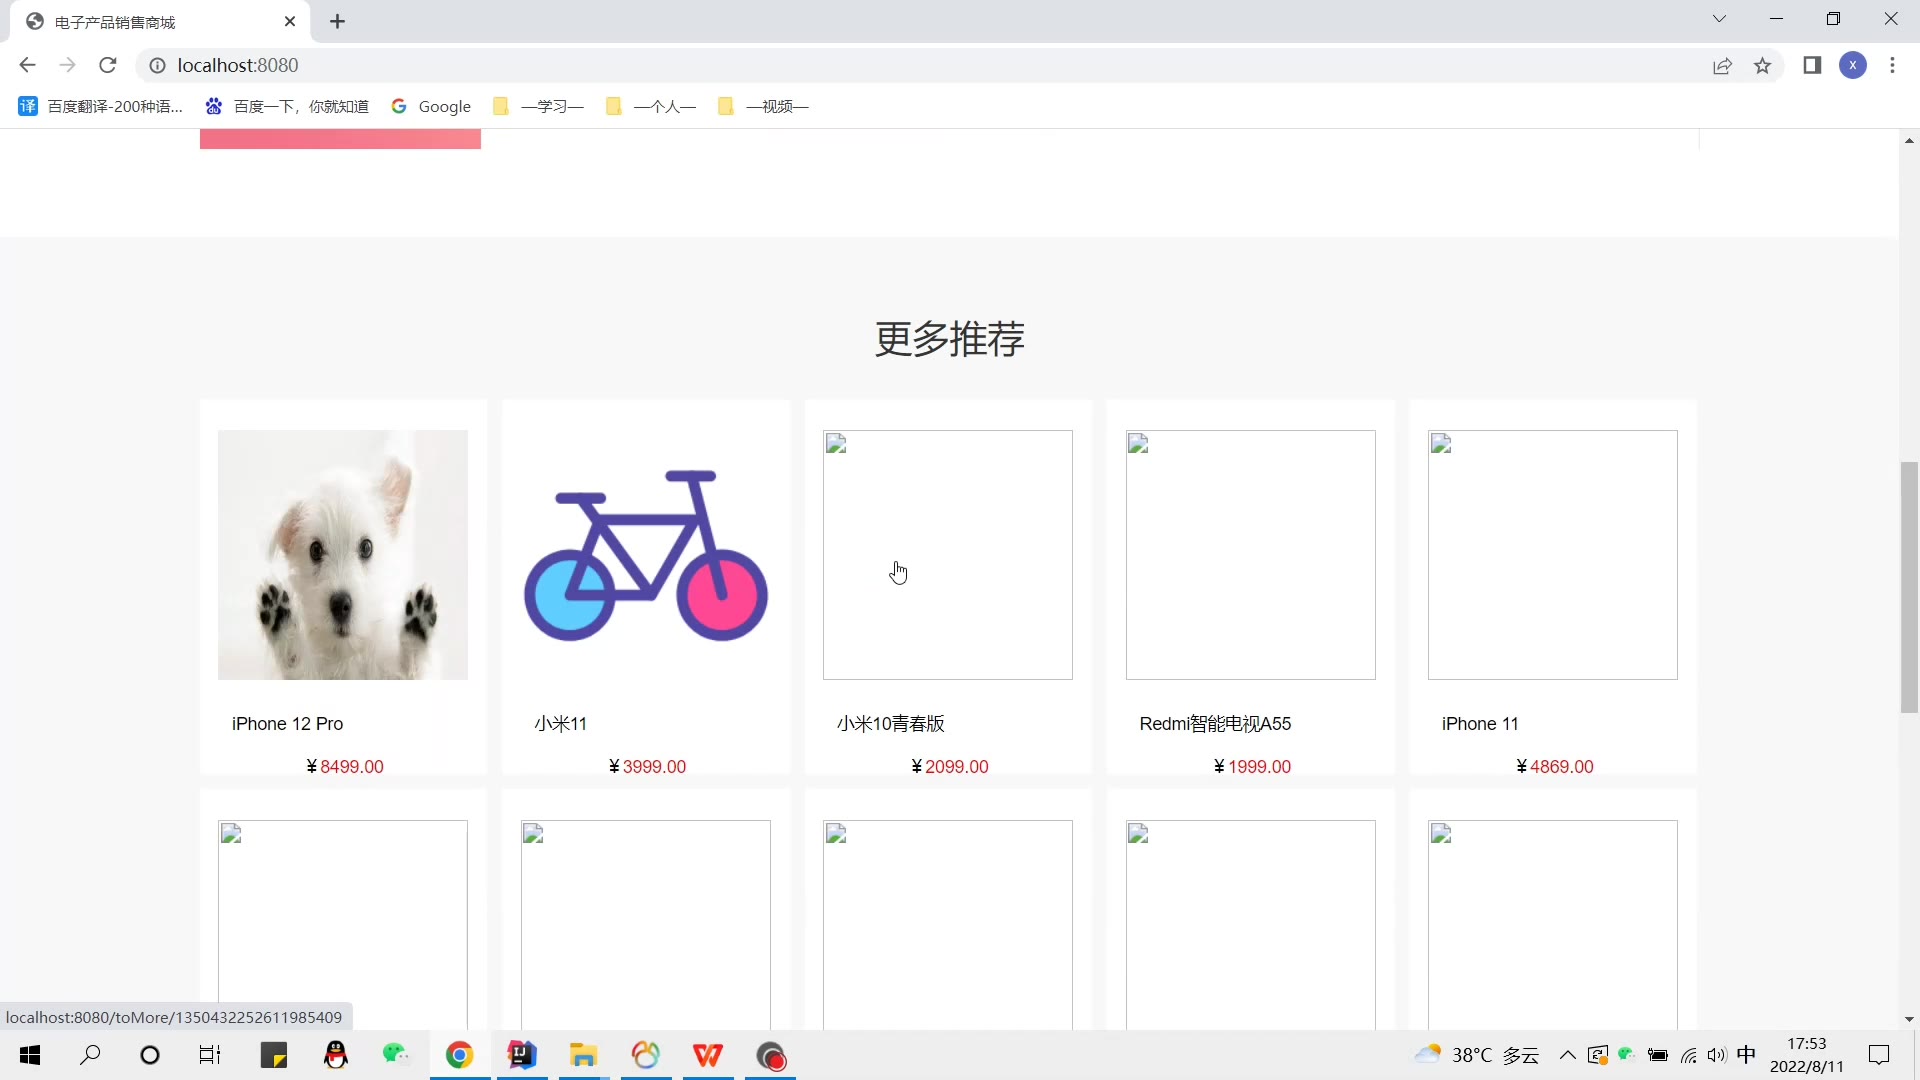Open a new browser tab
The width and height of the screenshot is (1920, 1080).
tap(338, 22)
